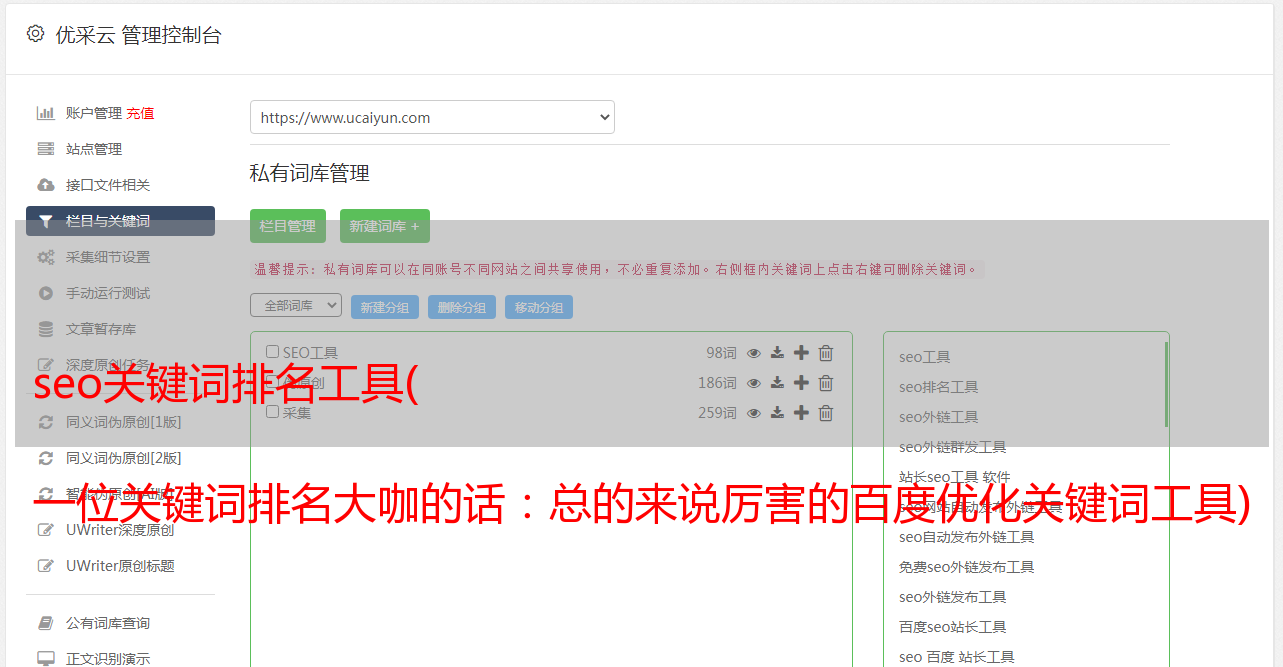The height and width of the screenshot is (667, 1283).
Task: Click the gear icon beside 优采云 管理控制台
Action: pos(36,34)
